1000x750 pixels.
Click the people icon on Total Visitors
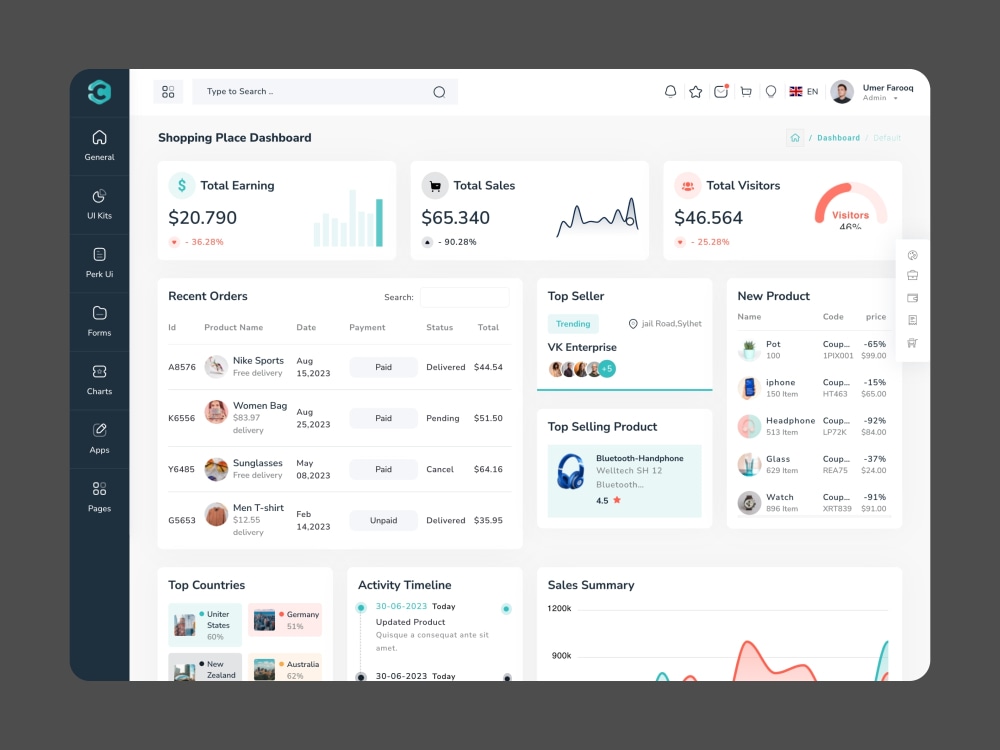pos(688,186)
